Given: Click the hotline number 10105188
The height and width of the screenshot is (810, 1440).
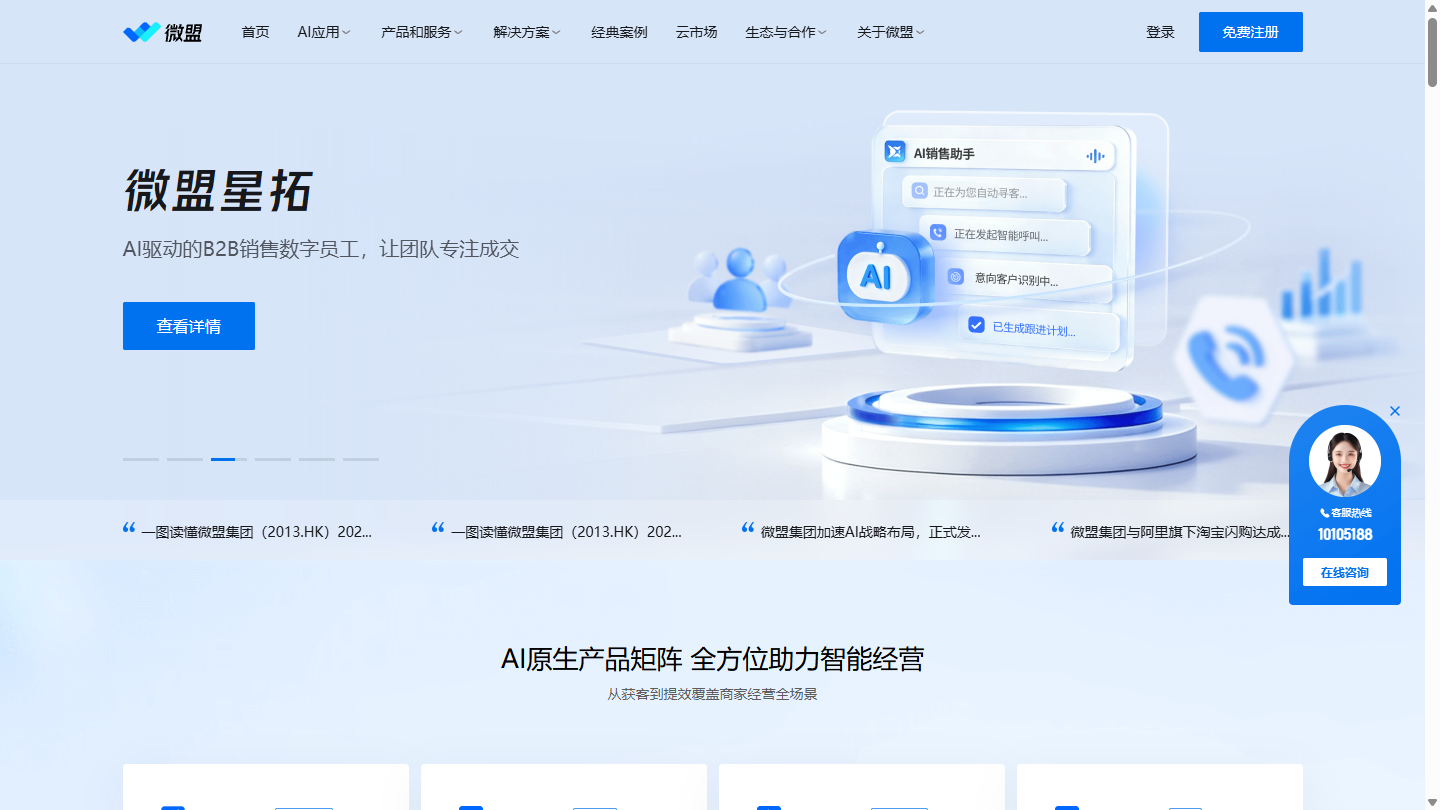Looking at the screenshot, I should pyautogui.click(x=1345, y=534).
